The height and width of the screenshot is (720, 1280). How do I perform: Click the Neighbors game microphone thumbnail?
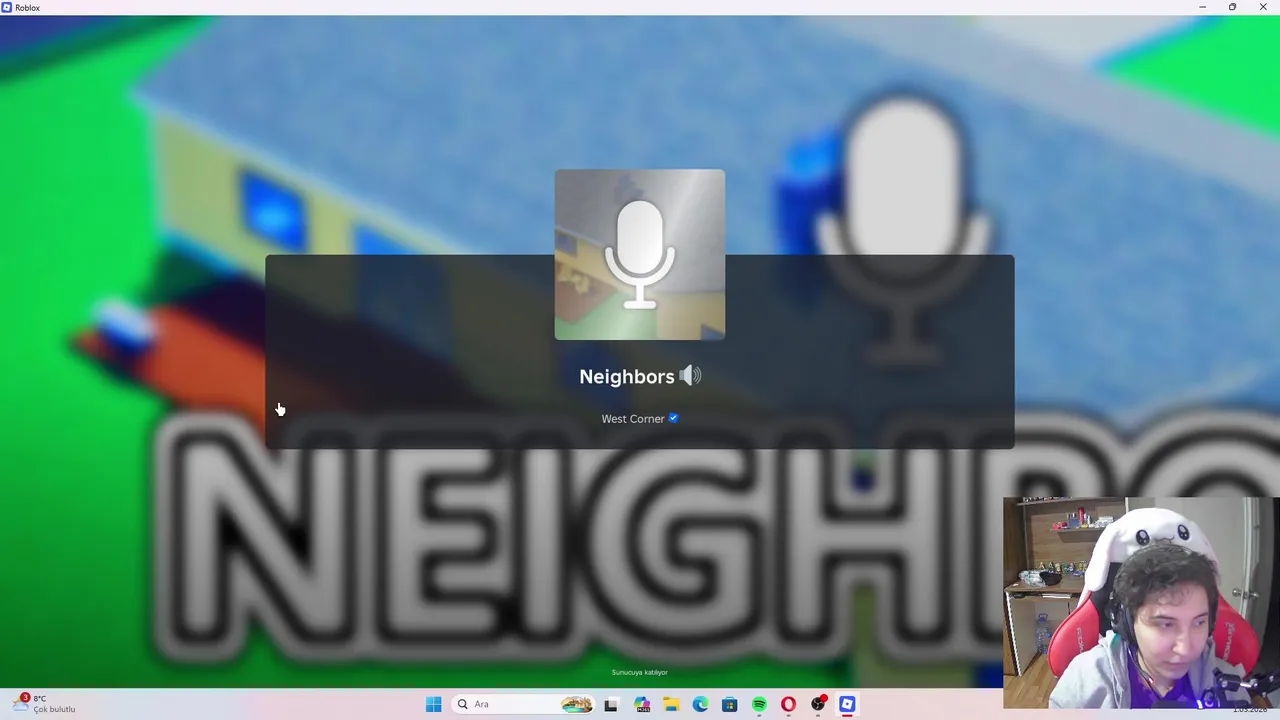point(640,255)
